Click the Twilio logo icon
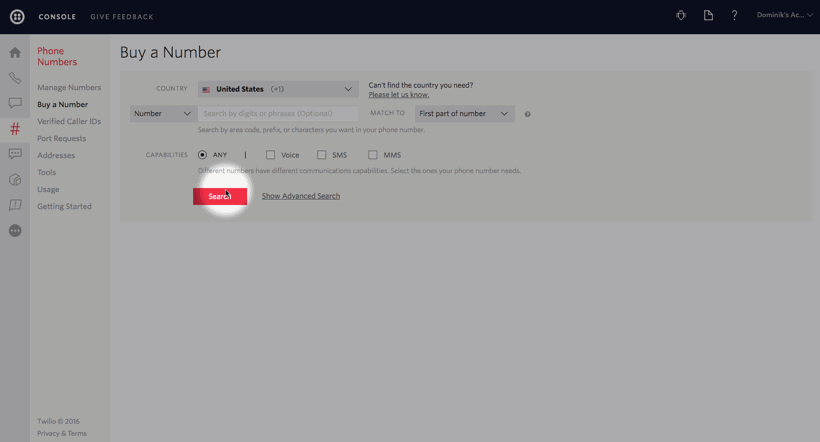The image size is (820, 442). [17, 16]
